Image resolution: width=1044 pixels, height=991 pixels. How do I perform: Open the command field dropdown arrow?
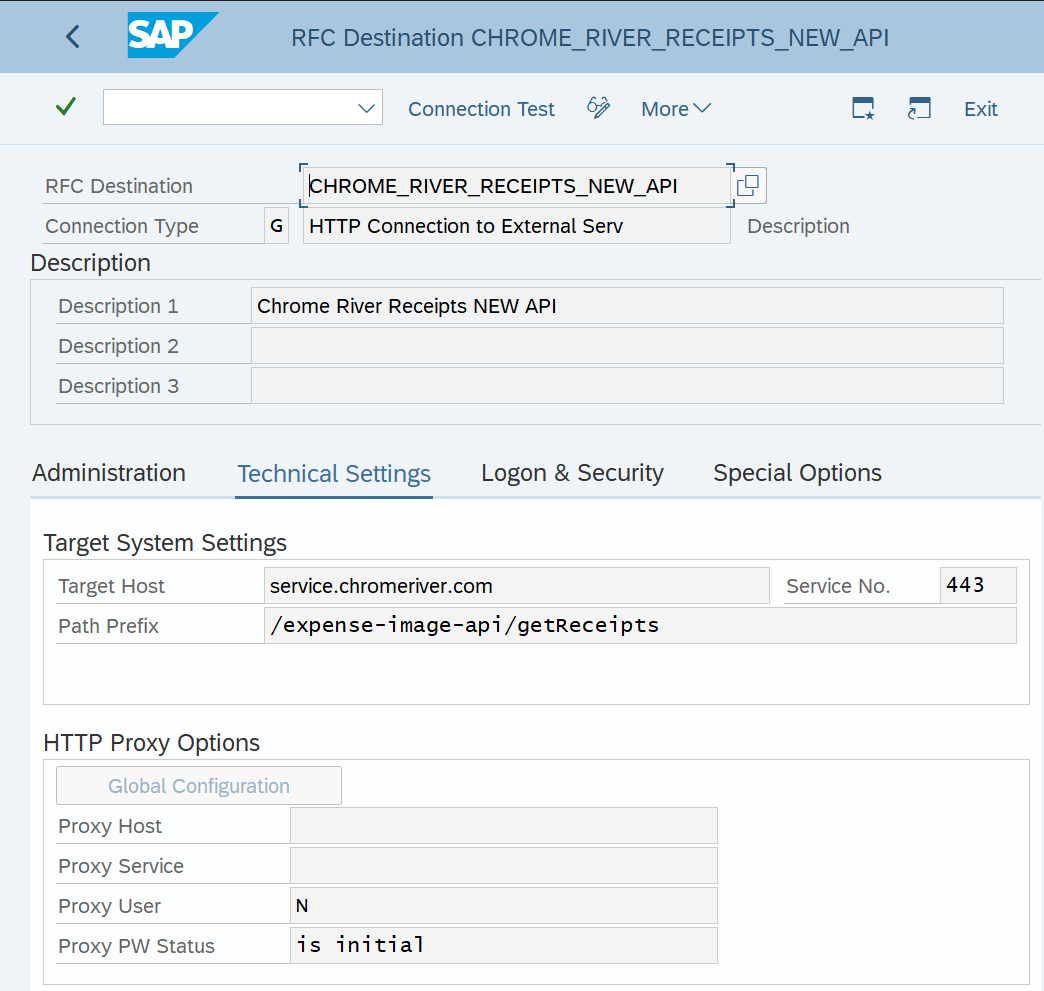367,108
